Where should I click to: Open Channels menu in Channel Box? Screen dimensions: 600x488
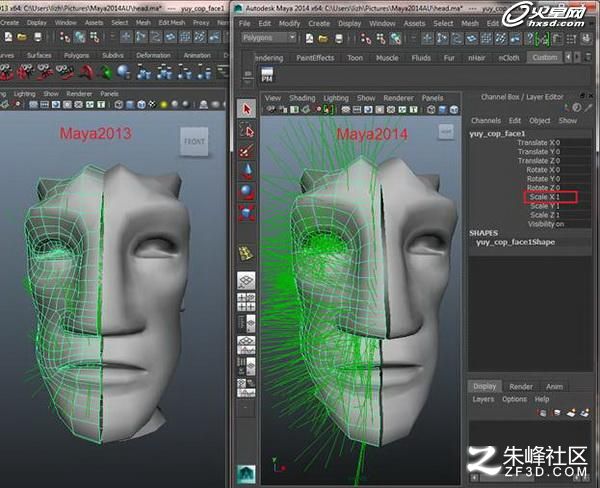[x=486, y=121]
